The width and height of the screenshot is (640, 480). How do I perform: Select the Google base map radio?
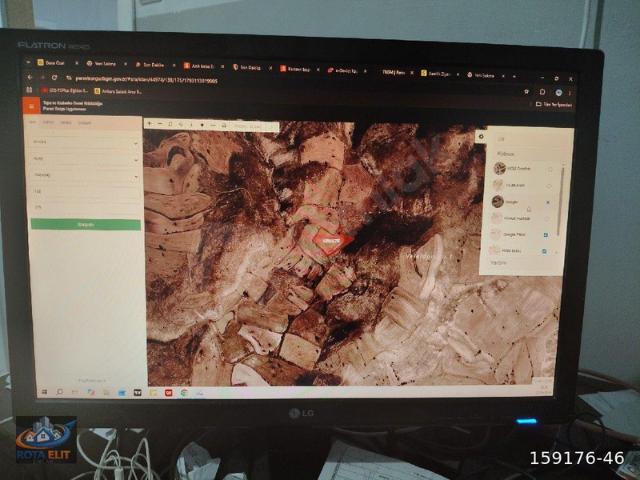(x=548, y=202)
